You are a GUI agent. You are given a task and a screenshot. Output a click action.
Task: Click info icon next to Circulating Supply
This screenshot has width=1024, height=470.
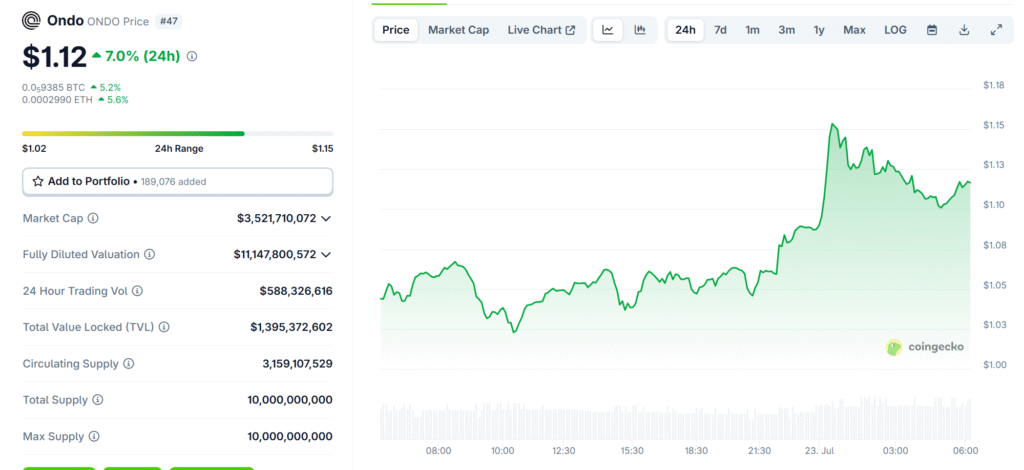(x=129, y=364)
